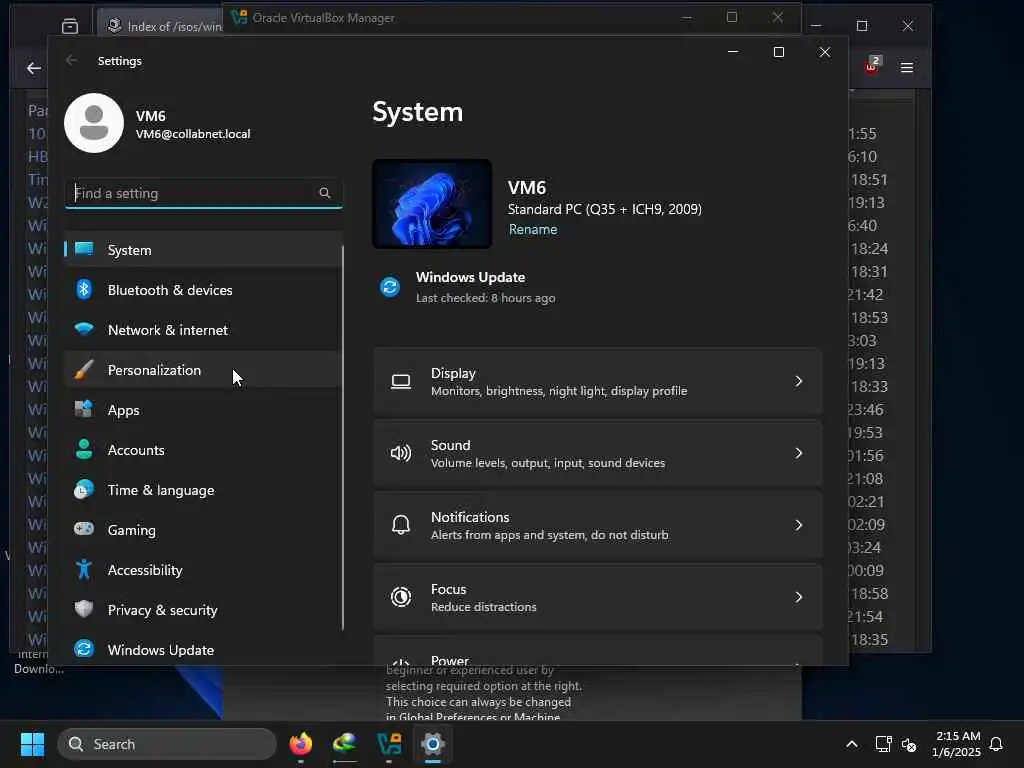The image size is (1024, 768).
Task: Open Bluetooth & devices settings
Action: [202, 290]
